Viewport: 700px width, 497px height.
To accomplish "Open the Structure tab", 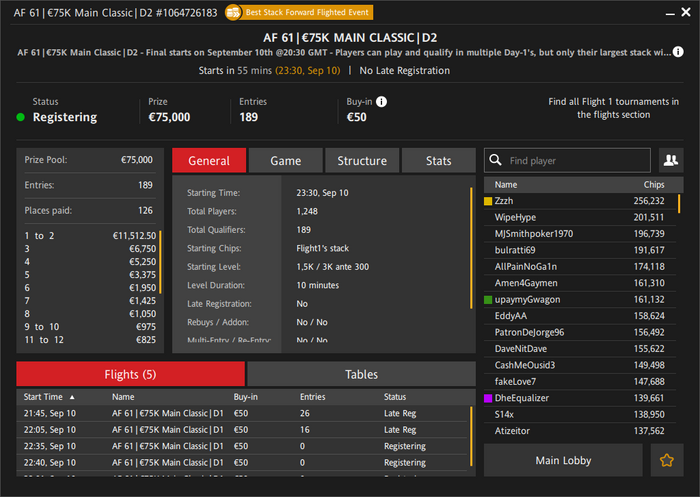I will [362, 160].
